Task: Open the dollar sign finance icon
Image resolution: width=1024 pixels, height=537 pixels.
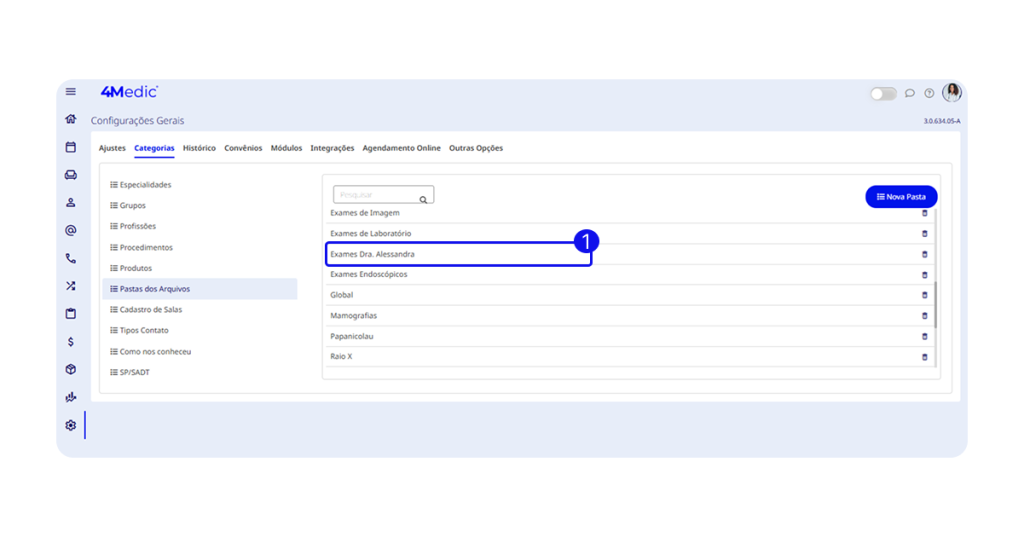Action: click(71, 342)
